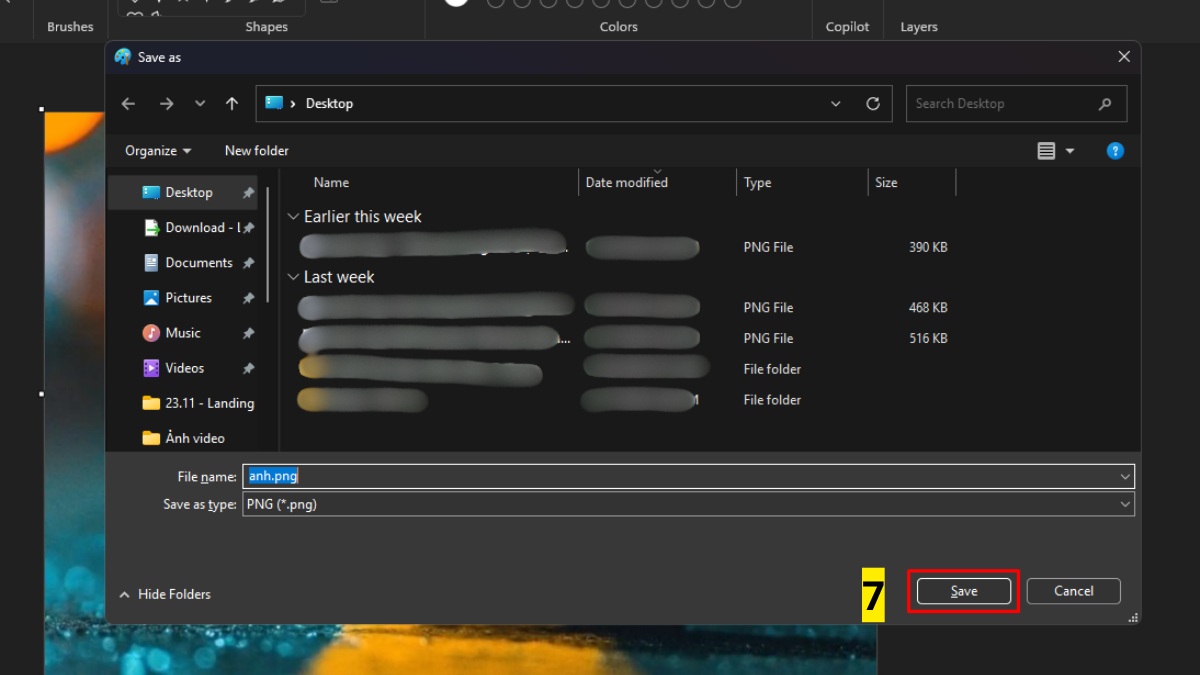The width and height of the screenshot is (1200, 675).
Task: Collapse the Last week group
Action: (294, 277)
